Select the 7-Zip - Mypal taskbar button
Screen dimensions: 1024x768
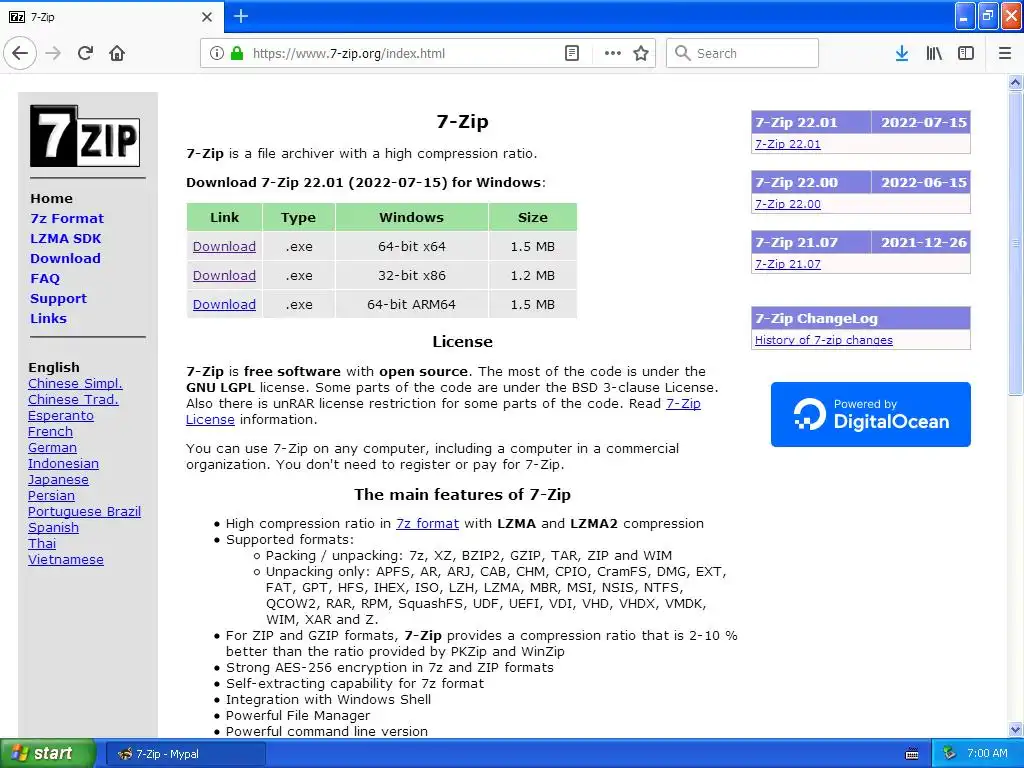tap(185, 754)
